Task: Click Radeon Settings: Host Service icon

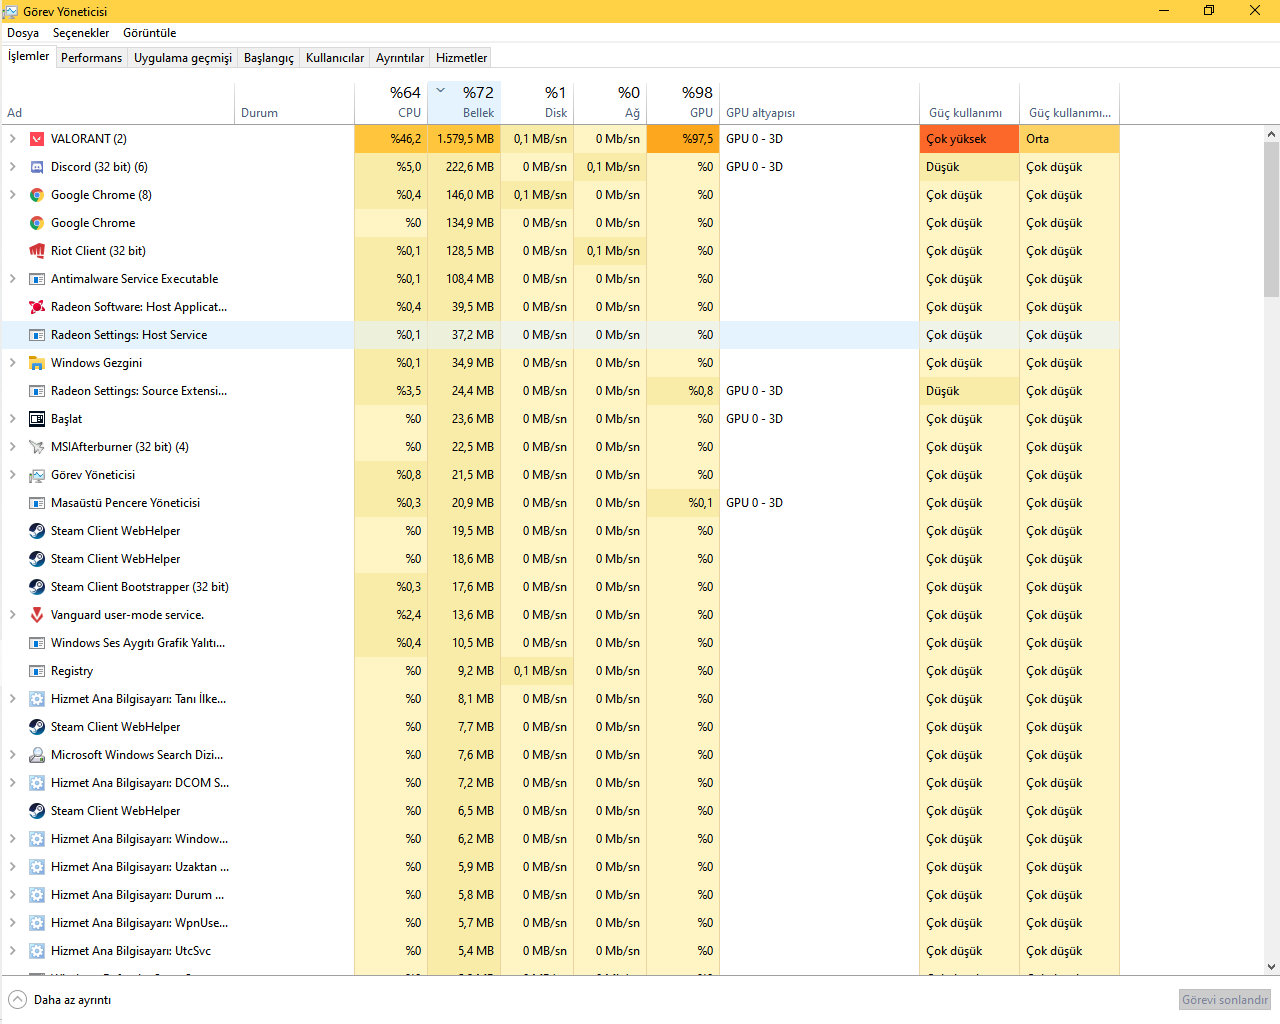Action: click(37, 335)
